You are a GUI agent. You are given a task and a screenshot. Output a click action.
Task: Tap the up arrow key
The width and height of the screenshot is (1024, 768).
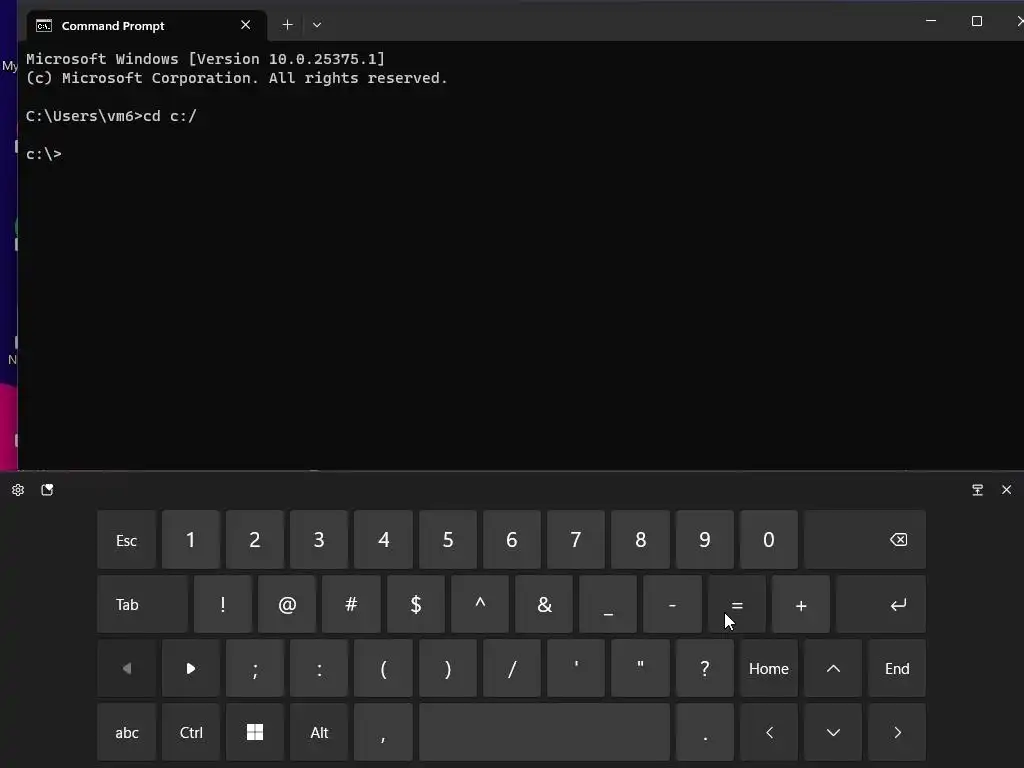coord(833,669)
